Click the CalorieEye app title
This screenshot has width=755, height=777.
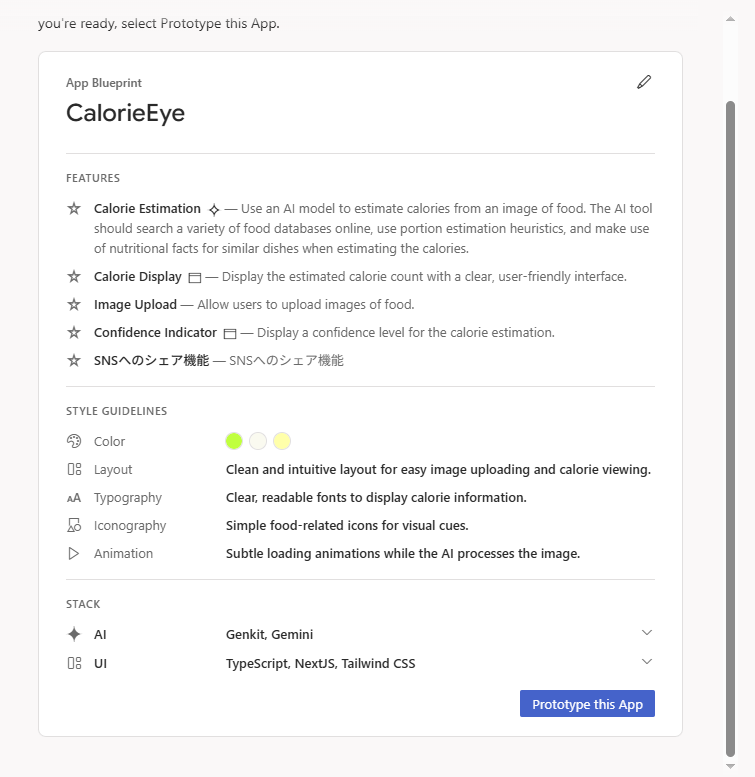coord(125,113)
